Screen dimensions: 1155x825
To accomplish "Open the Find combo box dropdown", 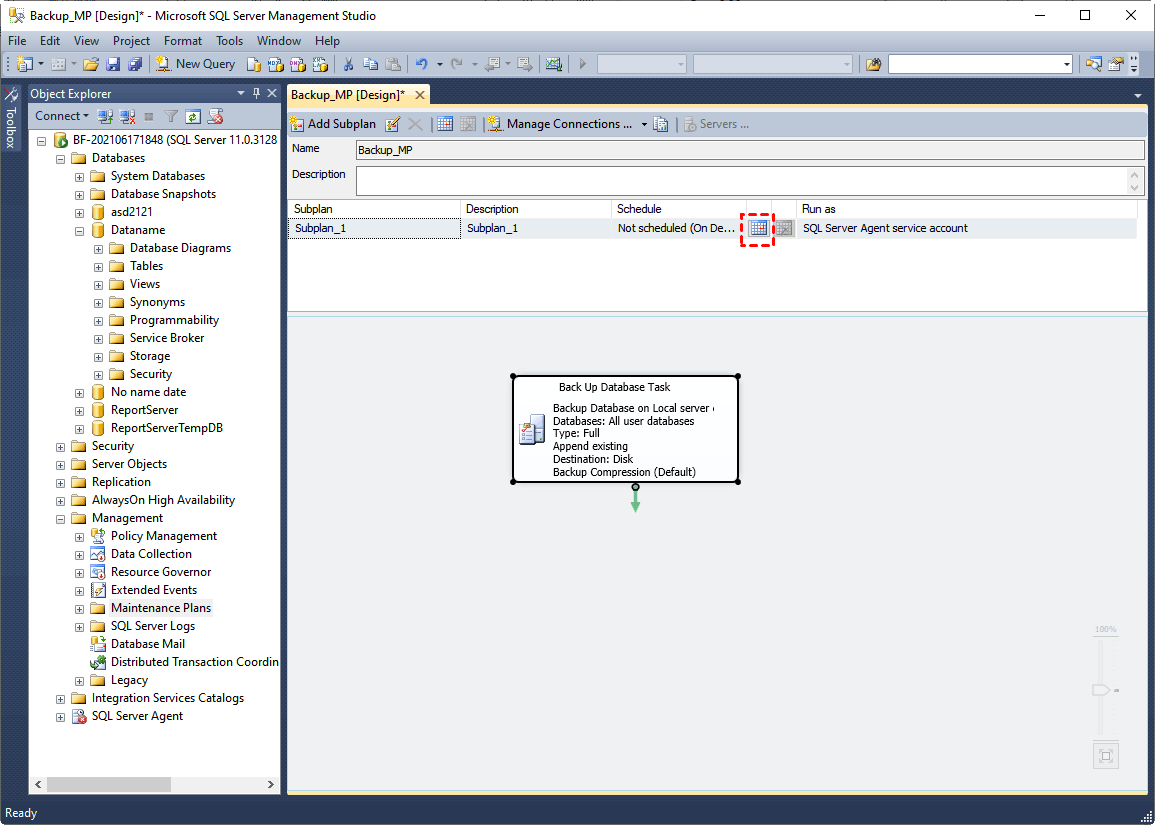I will 1067,65.
